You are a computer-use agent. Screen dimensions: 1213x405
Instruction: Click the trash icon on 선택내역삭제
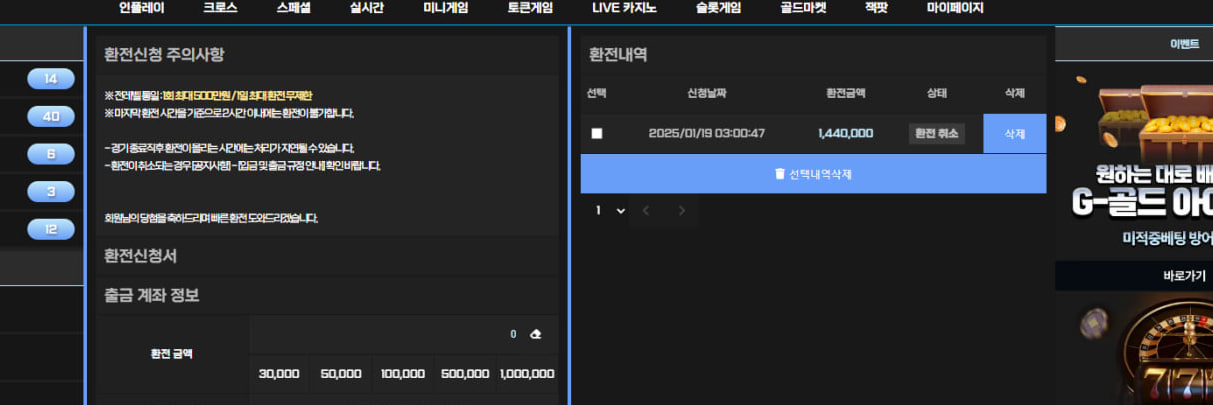click(780, 174)
